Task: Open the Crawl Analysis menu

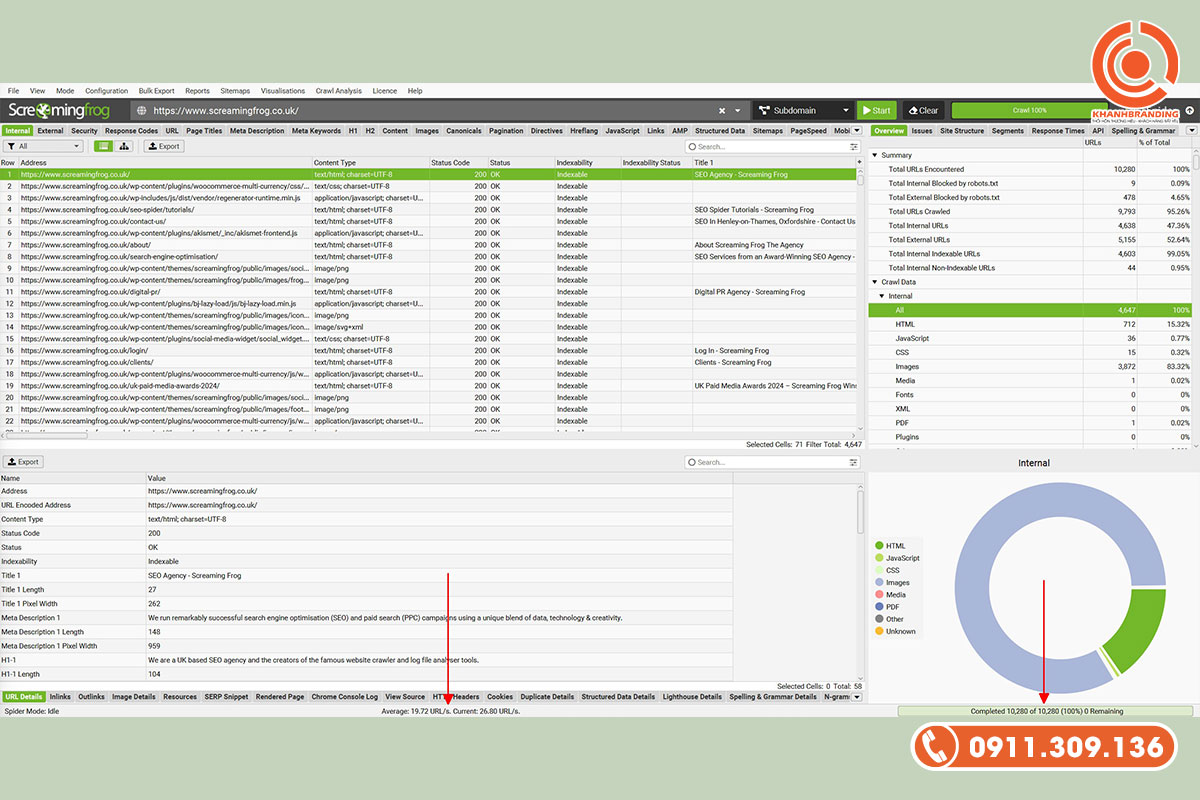Action: pos(339,91)
